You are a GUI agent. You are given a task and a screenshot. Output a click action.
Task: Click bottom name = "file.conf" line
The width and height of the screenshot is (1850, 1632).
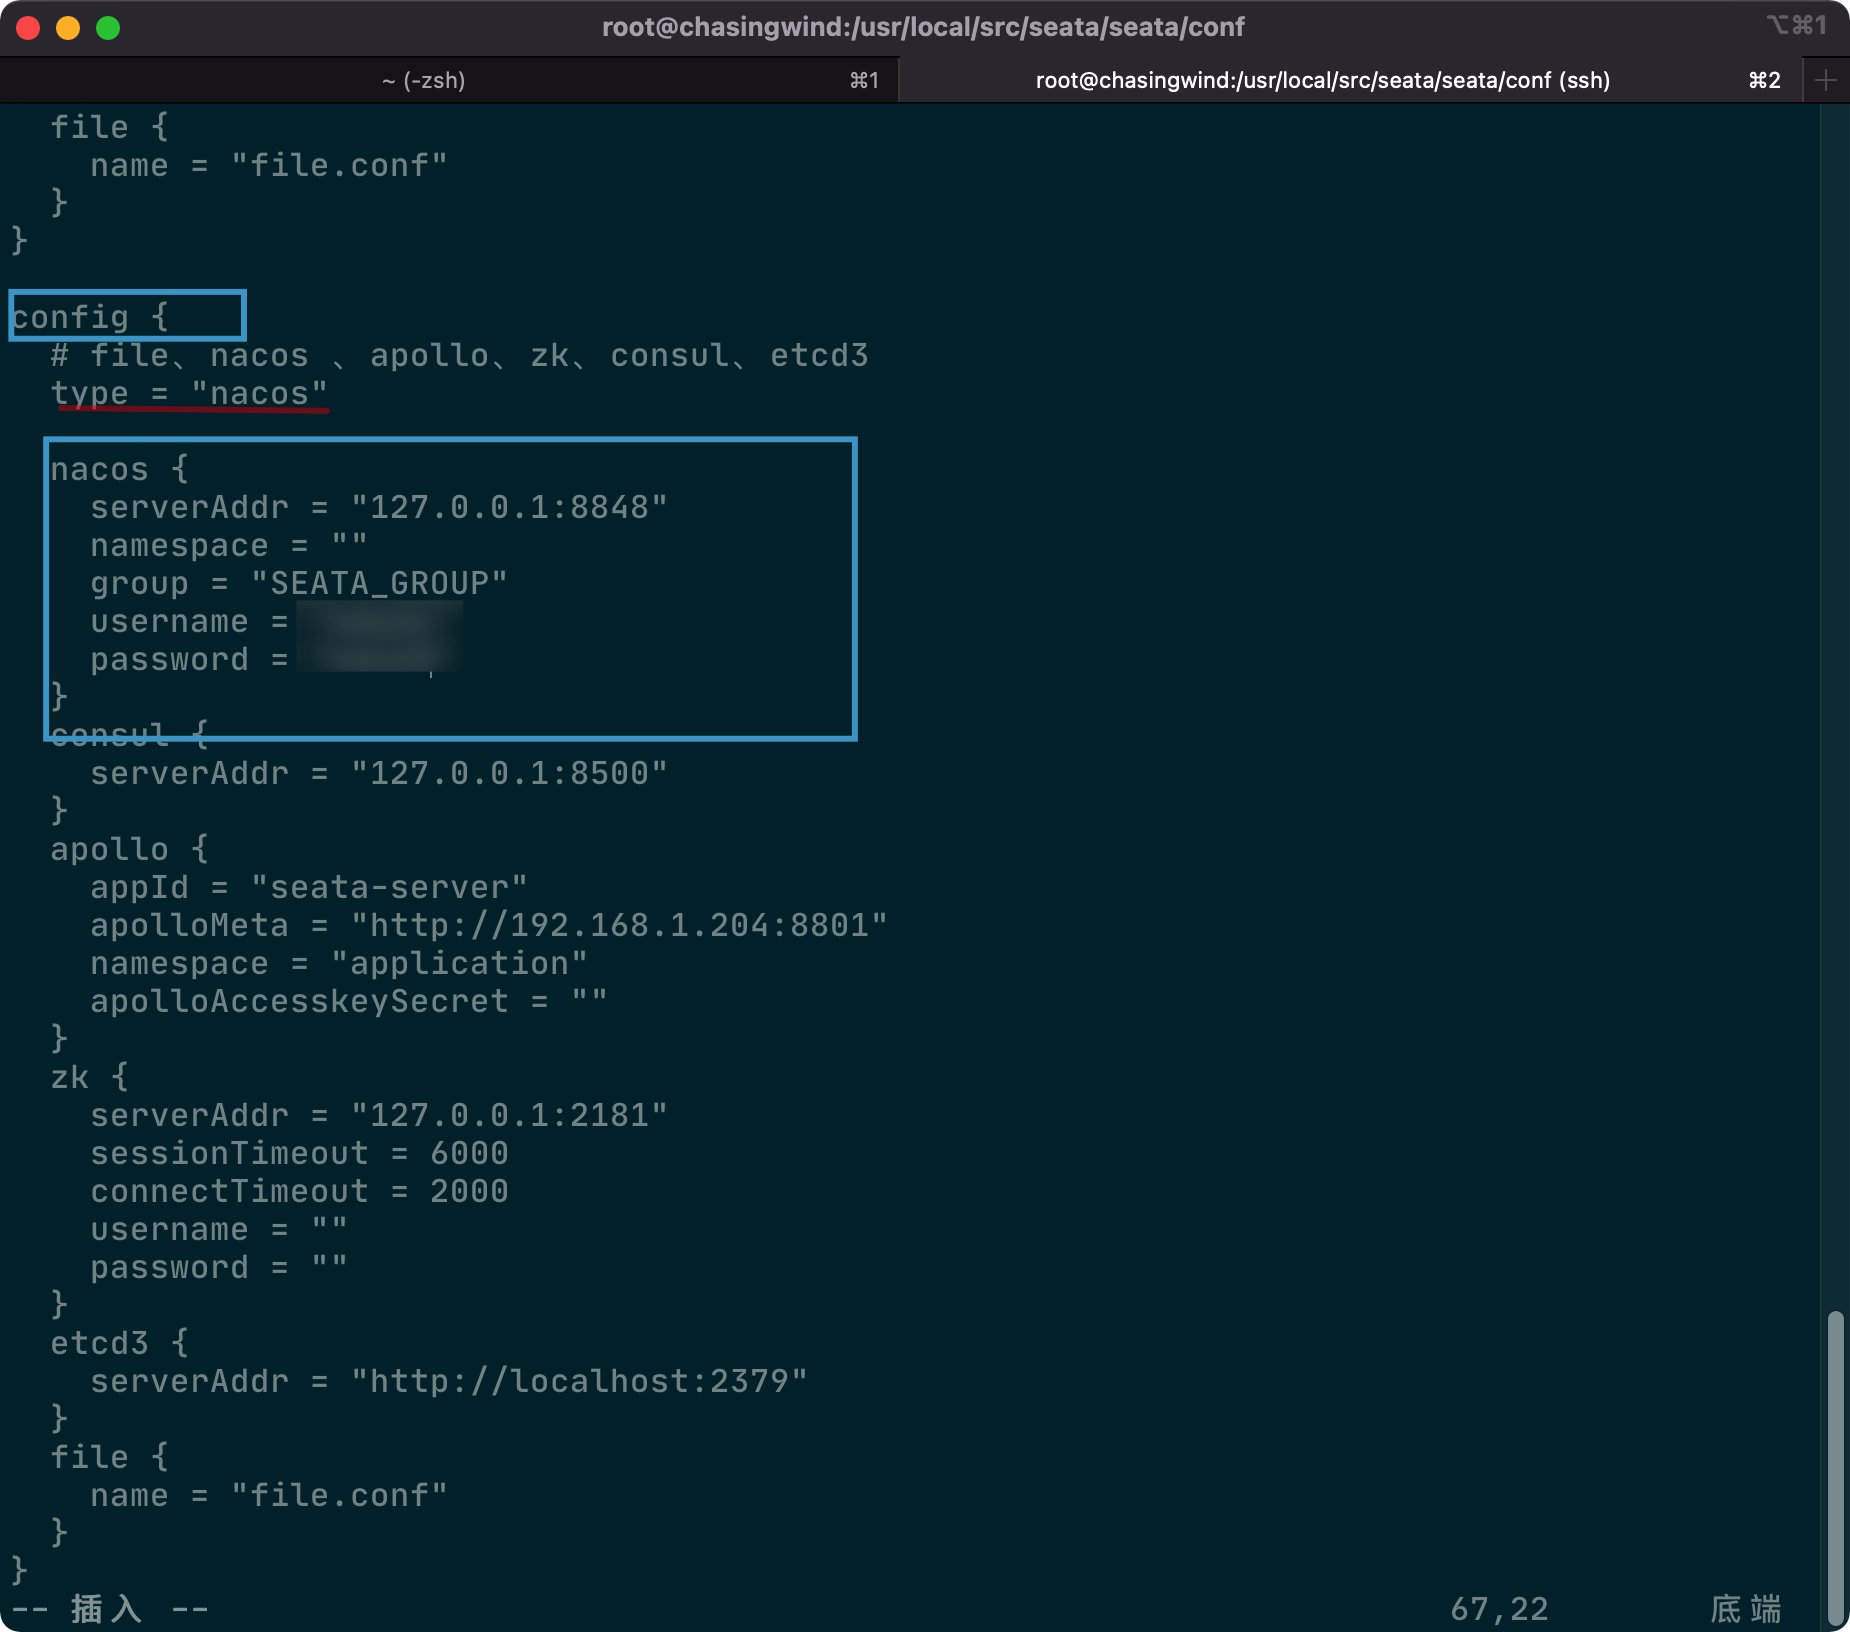(x=269, y=1495)
